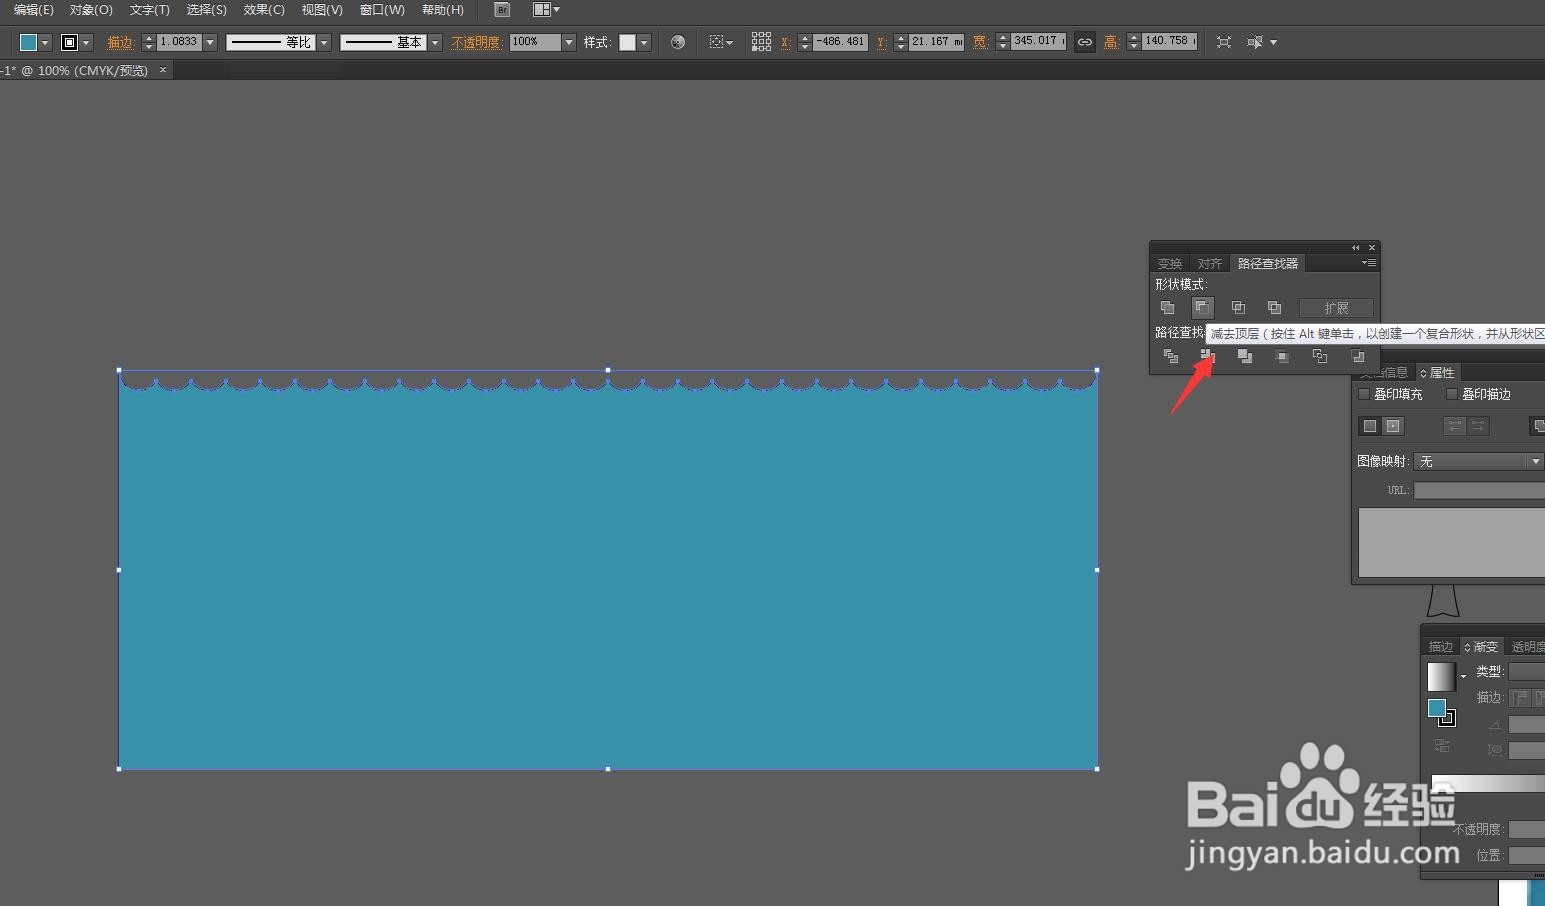The height and width of the screenshot is (906, 1545).
Task: Close the document tab 100% (CMYK/预览)
Action: 163,70
